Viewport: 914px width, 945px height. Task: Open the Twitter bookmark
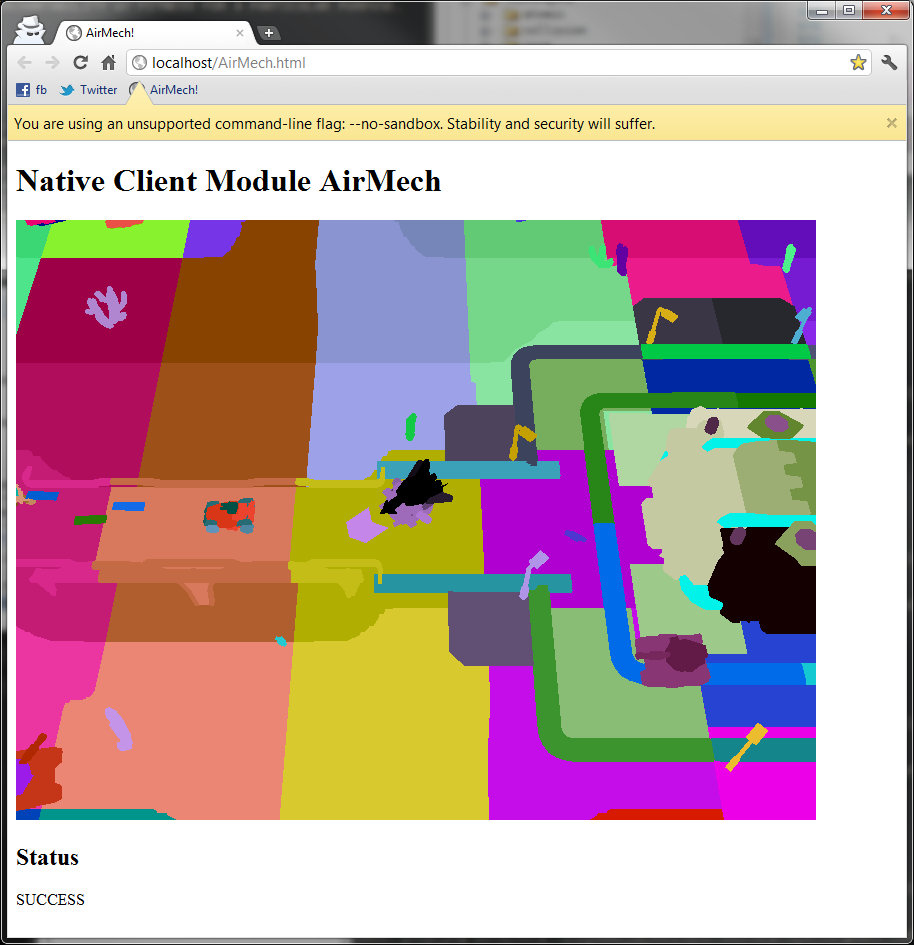click(x=88, y=90)
